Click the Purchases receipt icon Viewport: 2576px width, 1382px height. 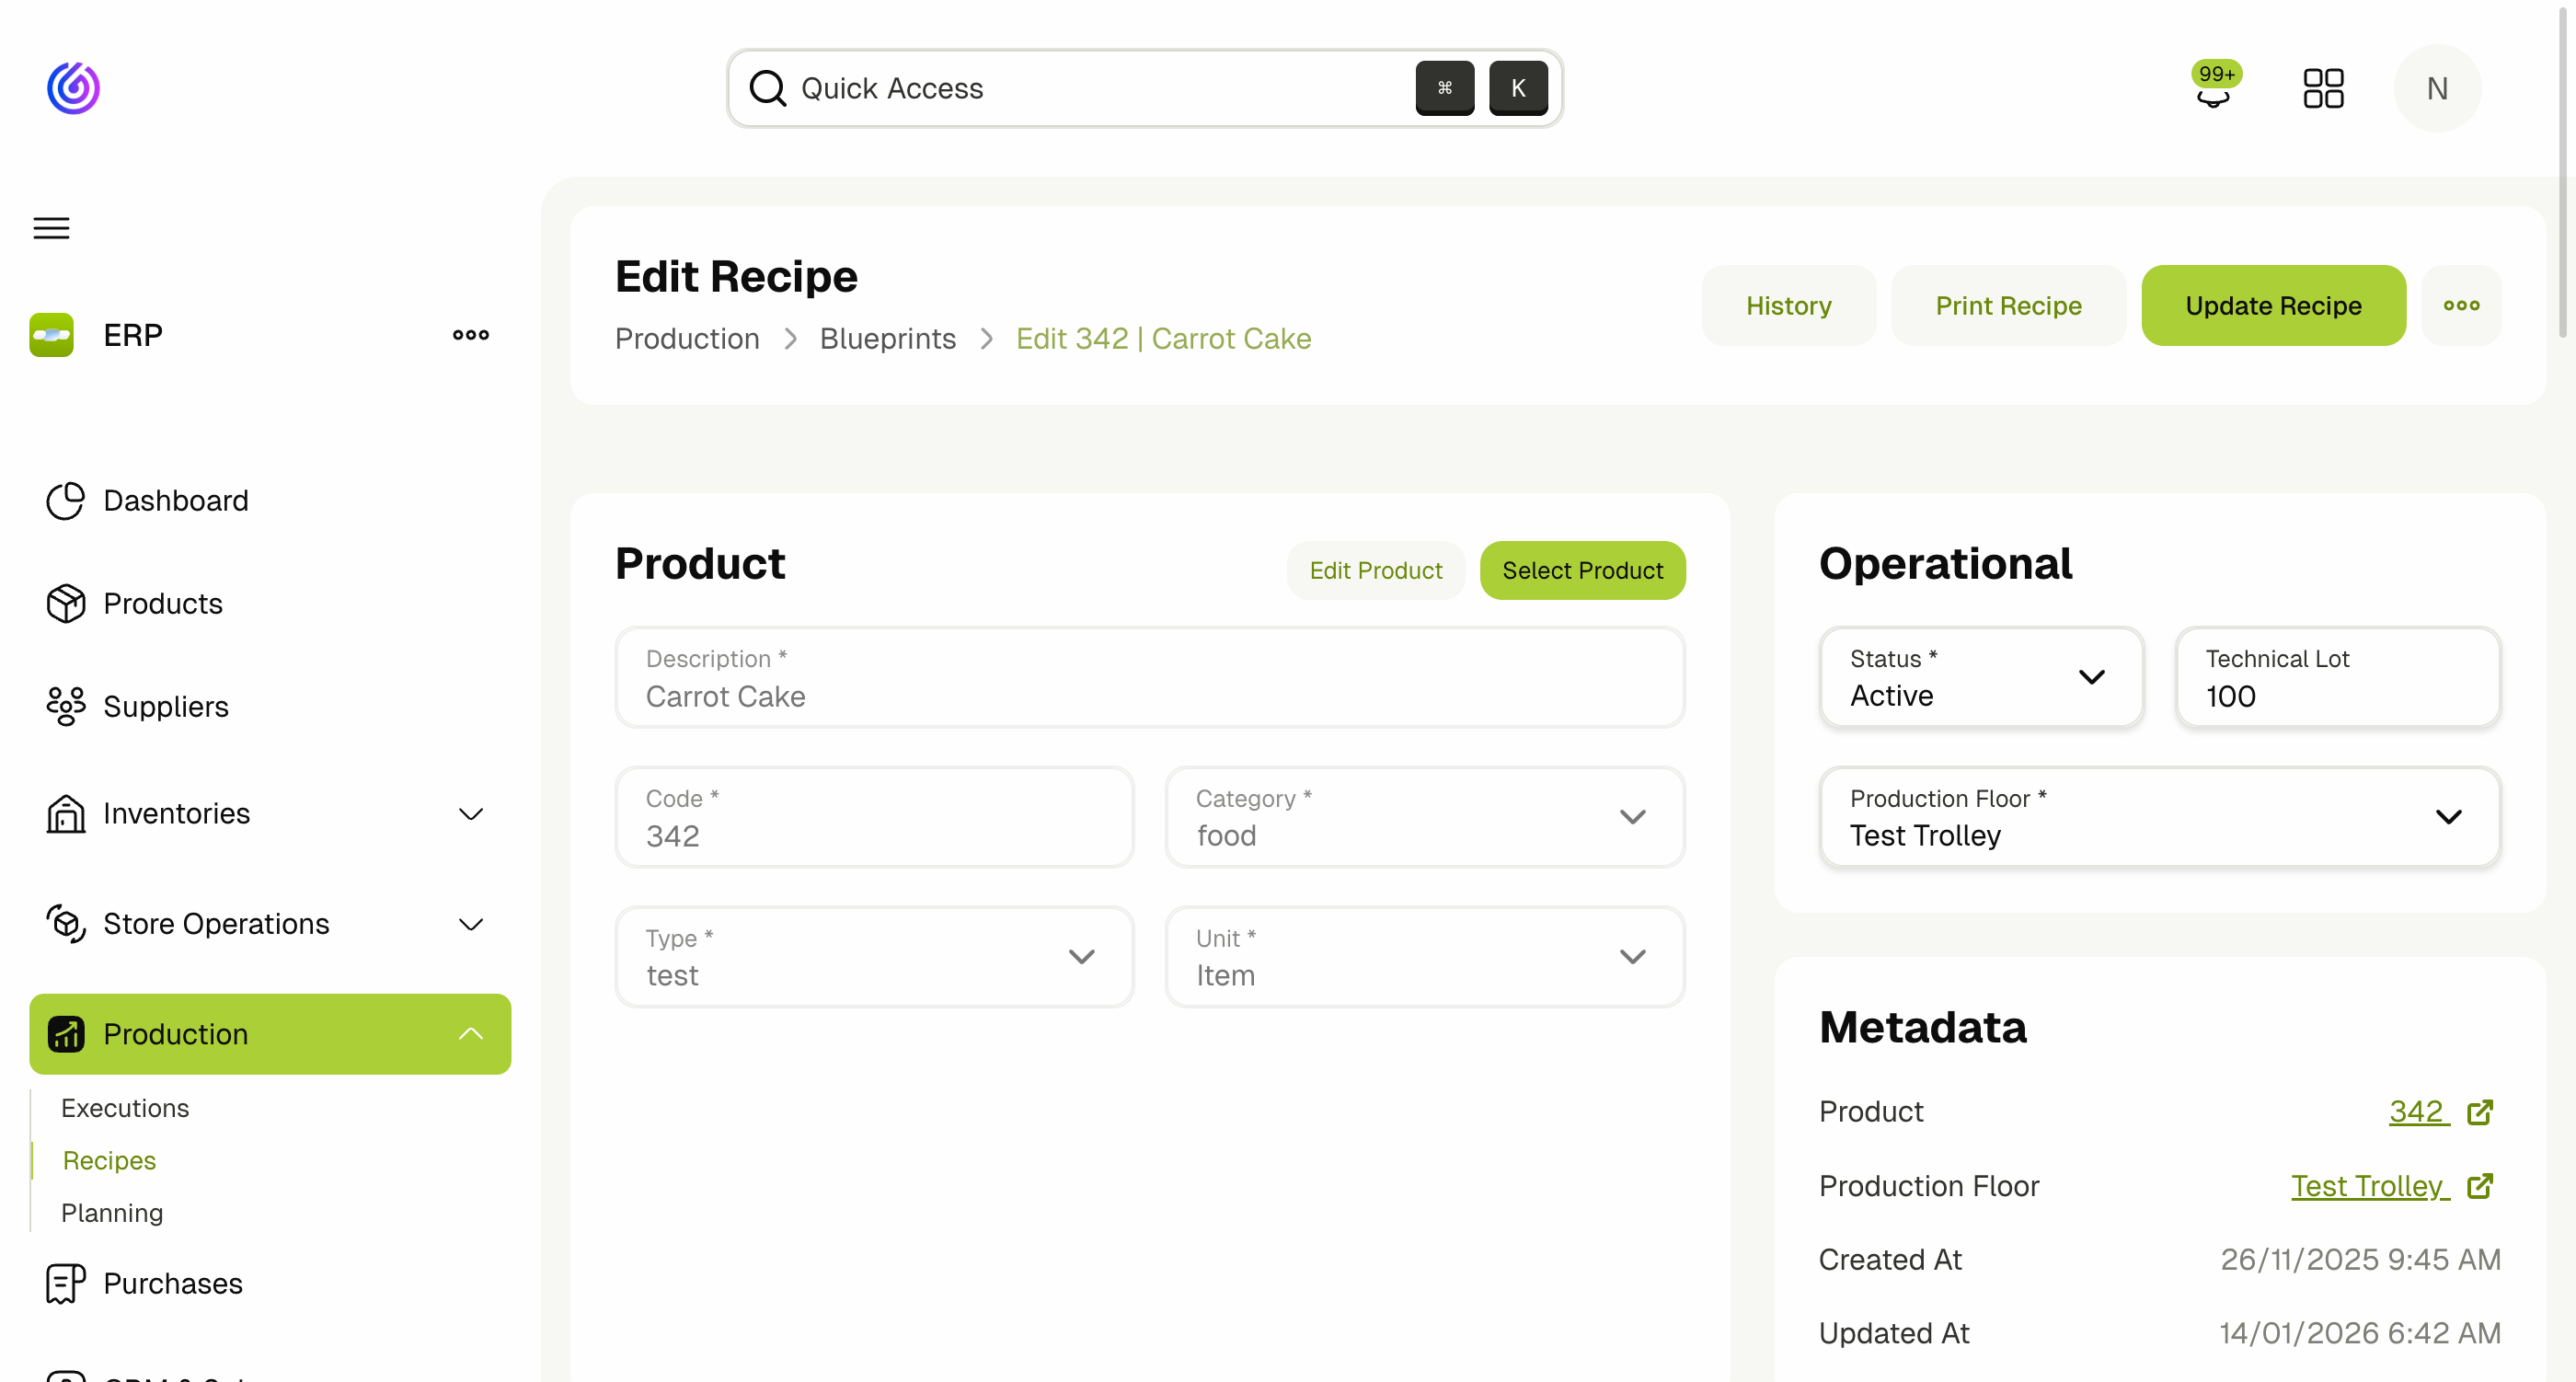(64, 1283)
